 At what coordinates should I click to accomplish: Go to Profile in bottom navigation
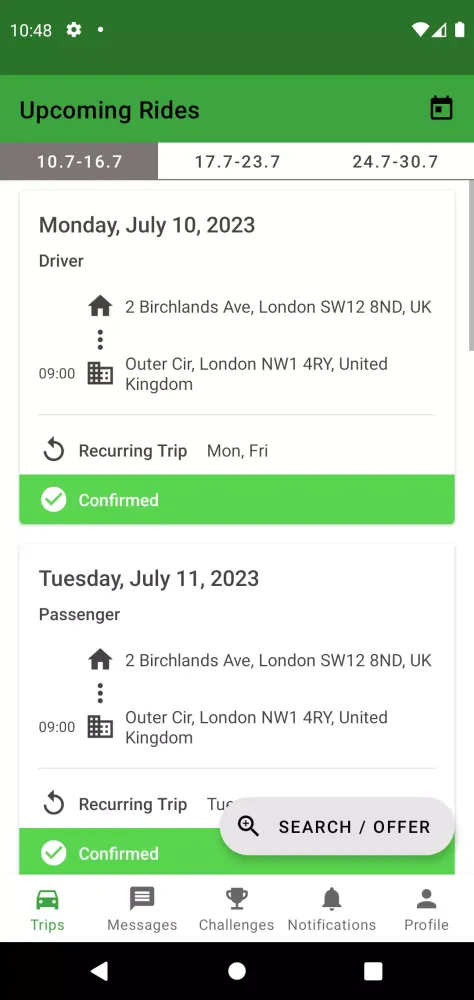426,909
